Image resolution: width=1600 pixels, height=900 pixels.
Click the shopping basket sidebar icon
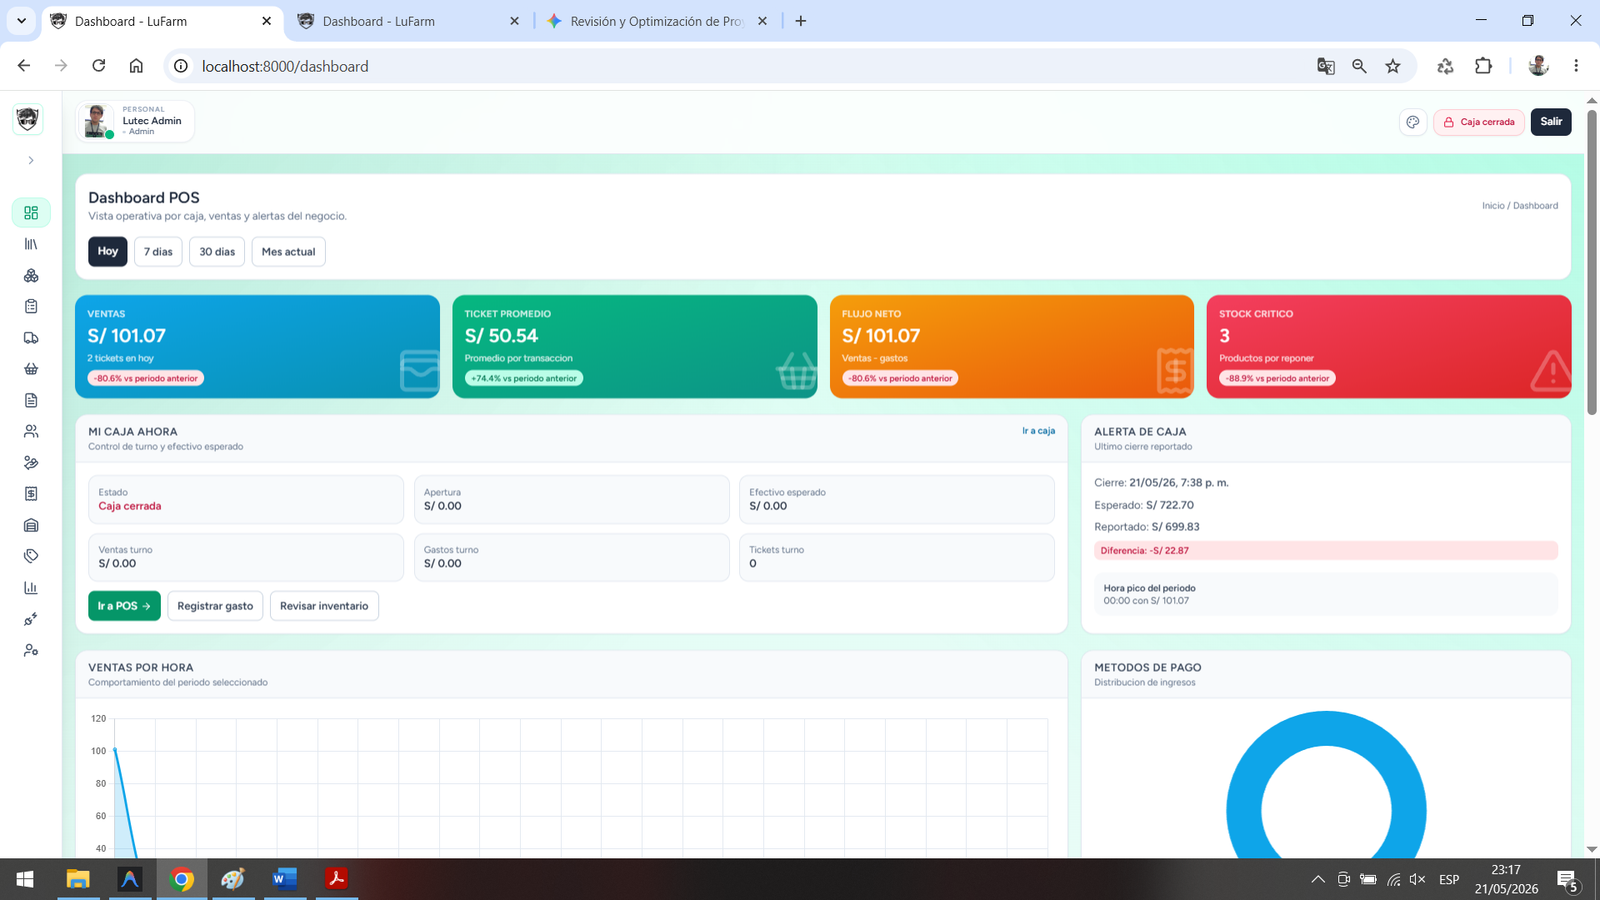(x=31, y=369)
